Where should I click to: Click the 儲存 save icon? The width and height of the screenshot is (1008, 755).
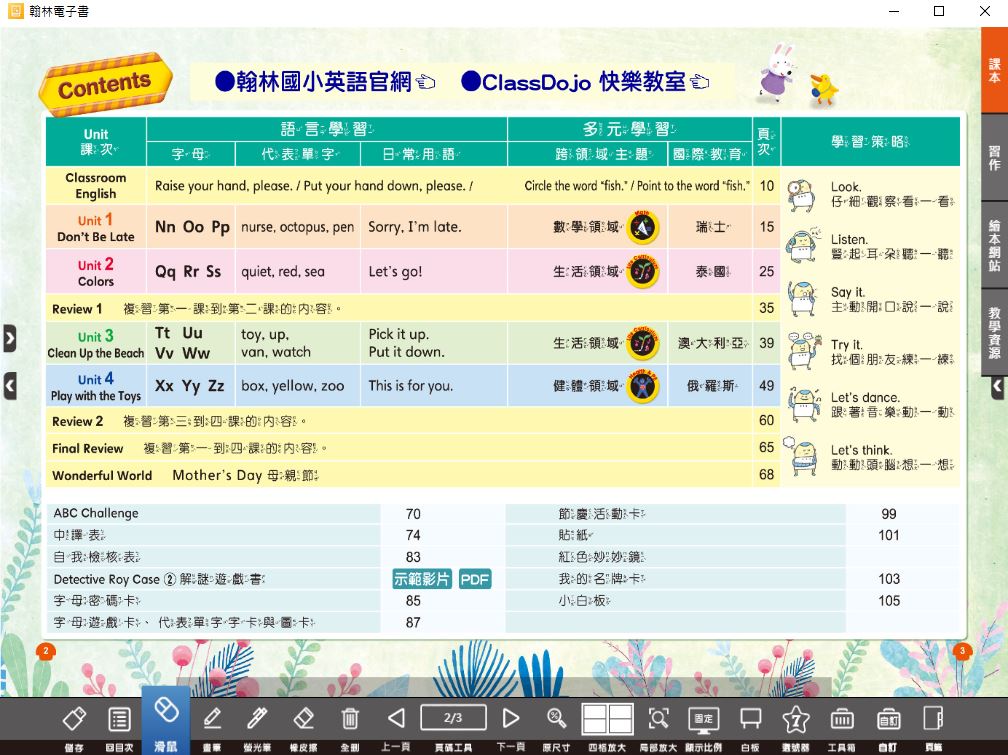[x=74, y=718]
